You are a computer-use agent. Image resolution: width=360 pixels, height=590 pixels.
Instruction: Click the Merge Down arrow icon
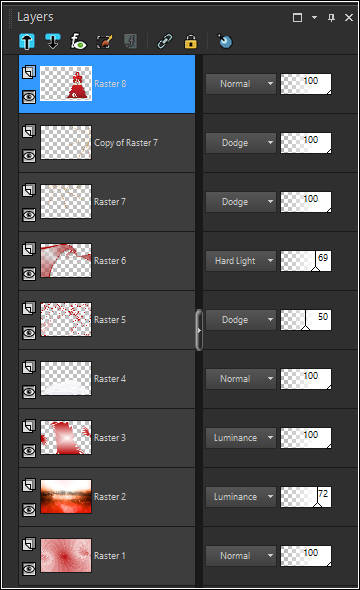click(x=52, y=41)
